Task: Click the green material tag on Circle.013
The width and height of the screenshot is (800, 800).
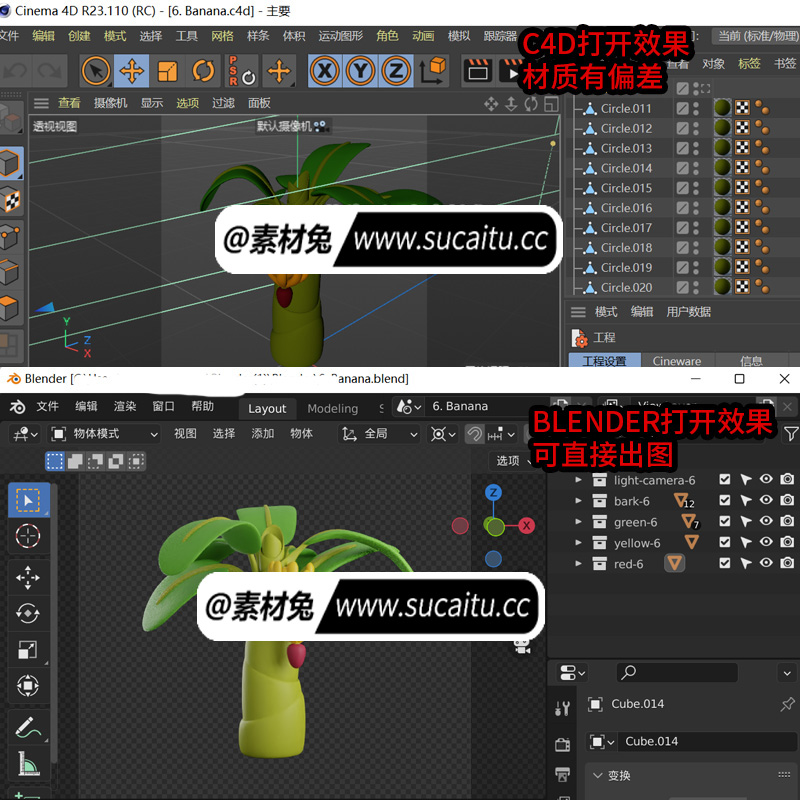Action: [x=722, y=148]
